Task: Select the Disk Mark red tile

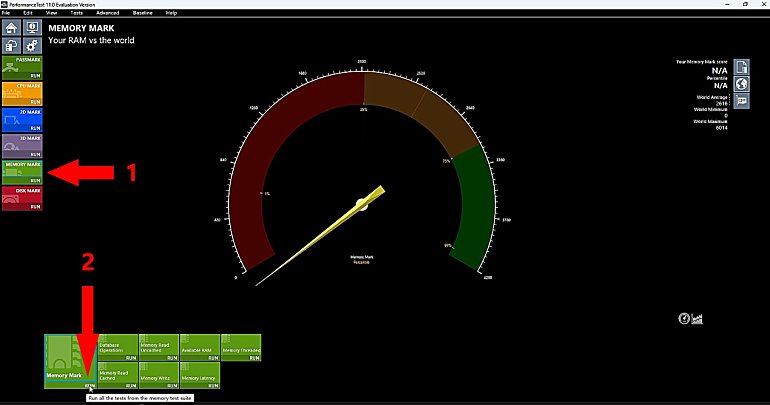Action: click(22, 198)
